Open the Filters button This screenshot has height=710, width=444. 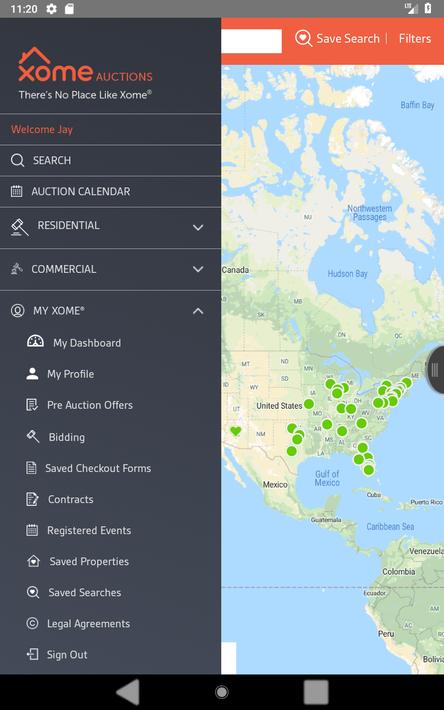pos(415,38)
